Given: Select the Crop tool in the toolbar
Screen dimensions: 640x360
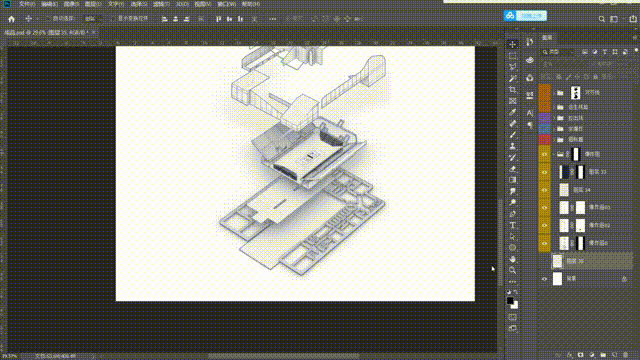Looking at the screenshot, I should click(513, 89).
